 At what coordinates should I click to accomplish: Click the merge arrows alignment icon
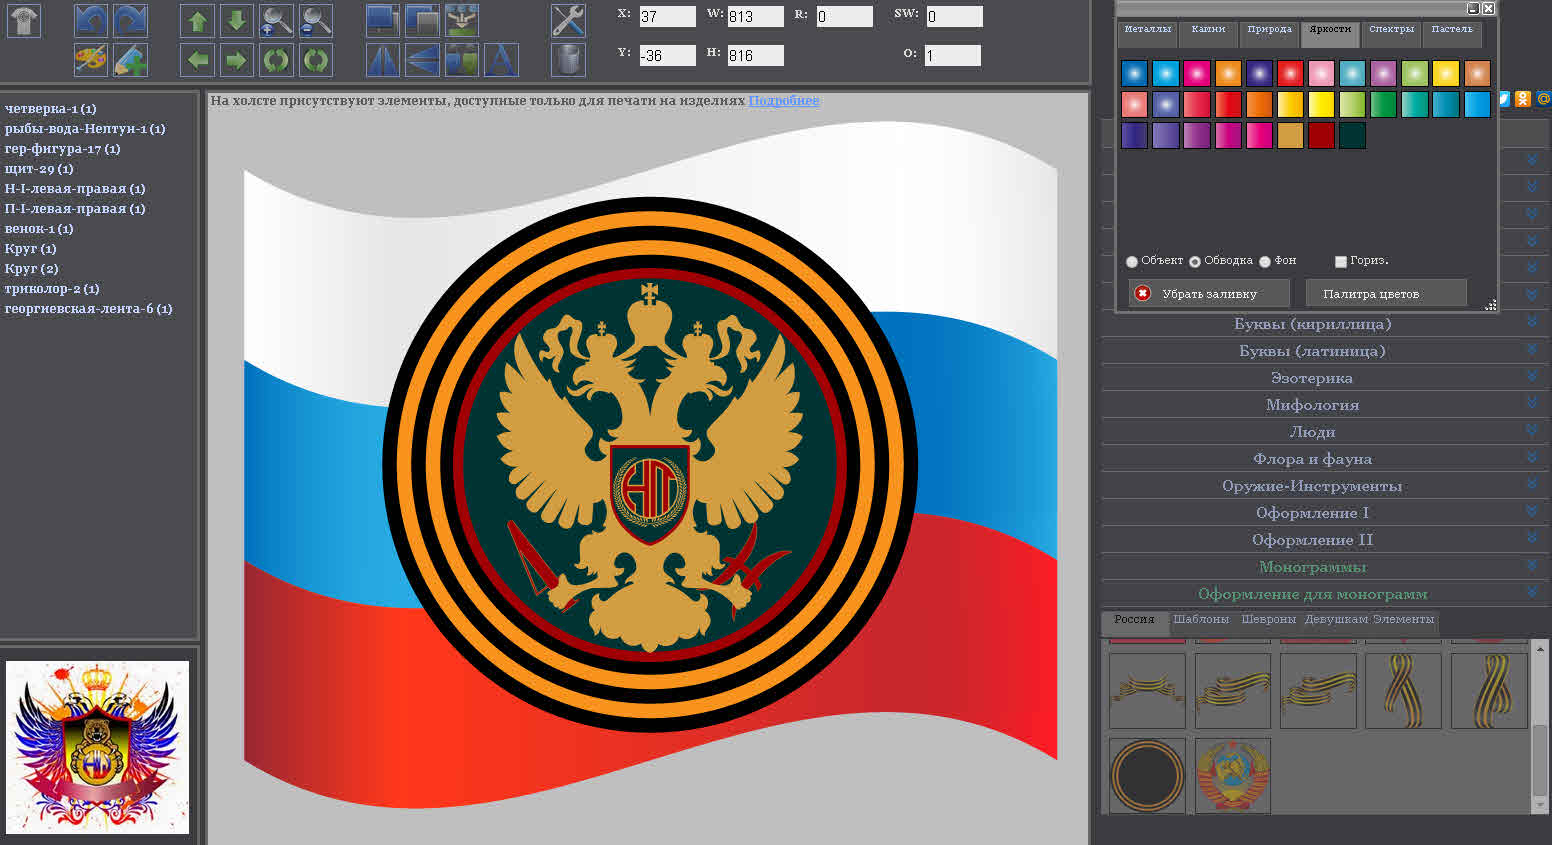[x=461, y=21]
